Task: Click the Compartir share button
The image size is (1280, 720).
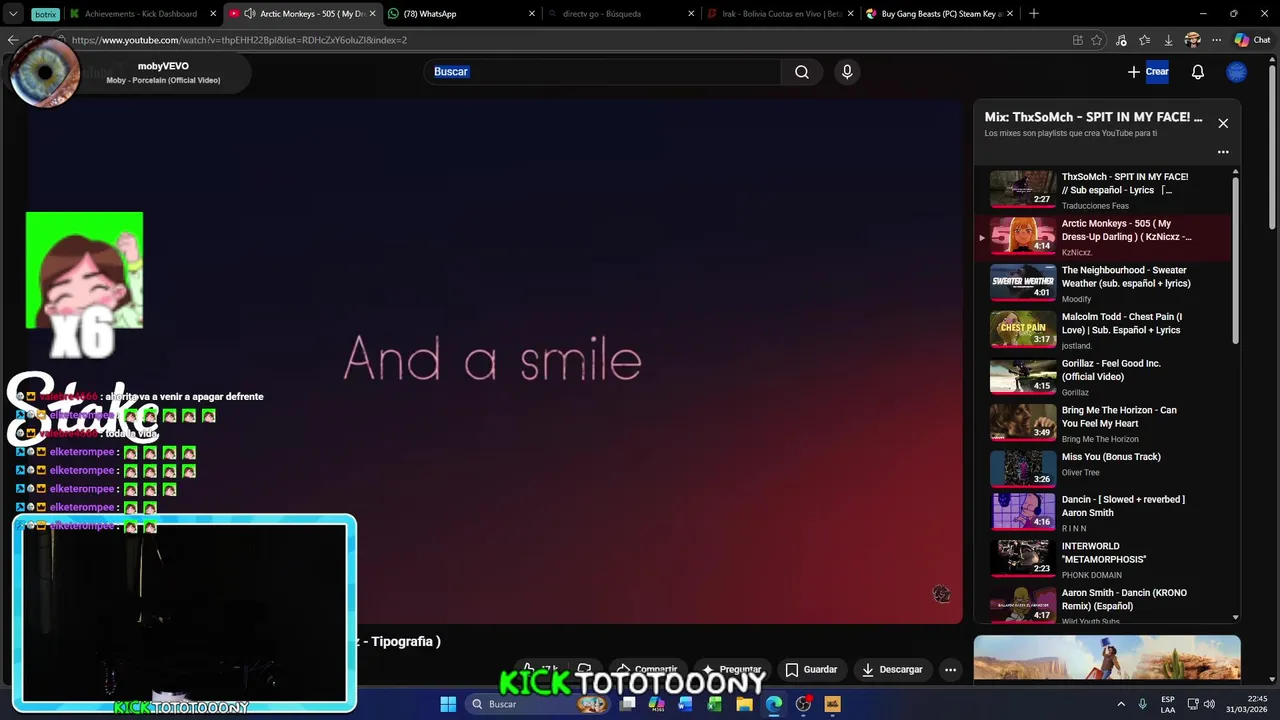Action: point(646,670)
